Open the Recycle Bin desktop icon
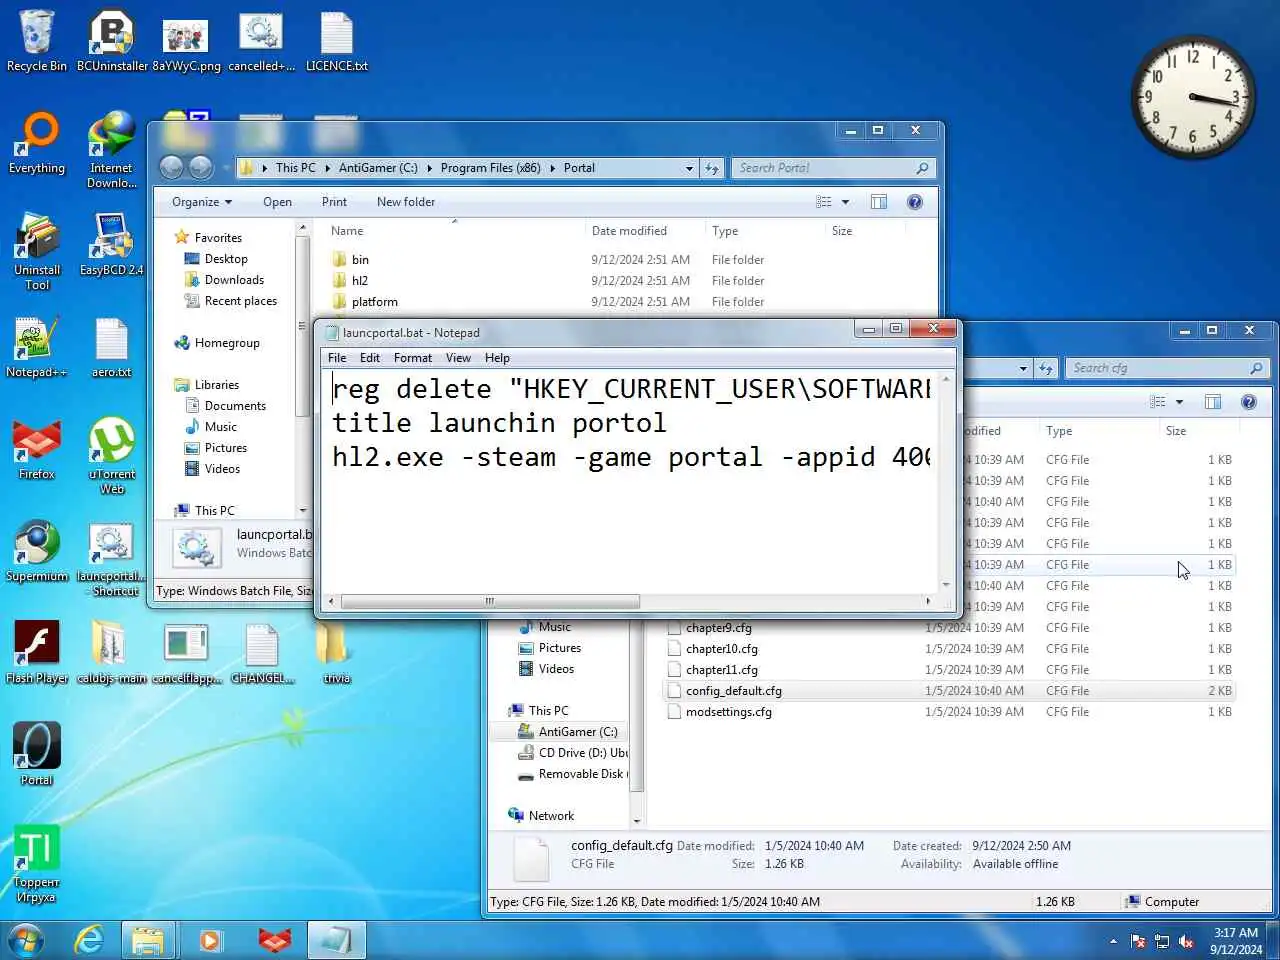This screenshot has width=1280, height=960. pyautogui.click(x=37, y=41)
